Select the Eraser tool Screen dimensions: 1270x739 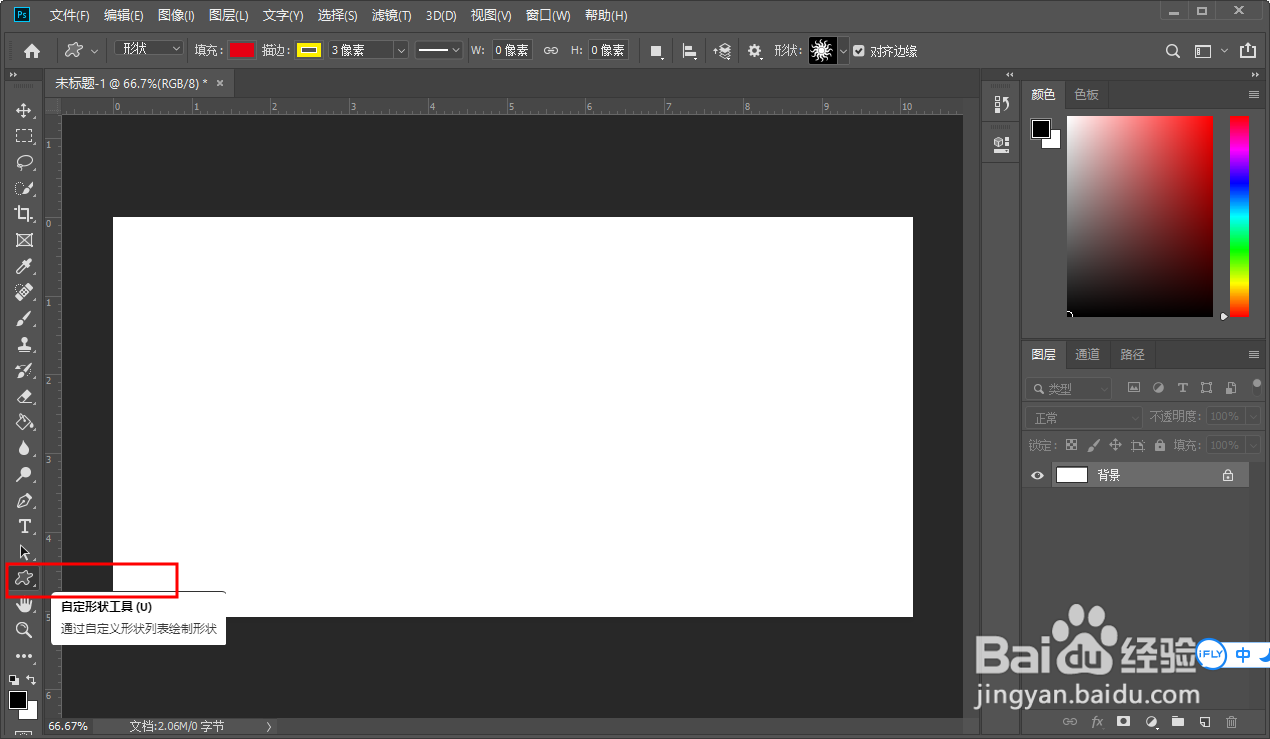point(24,396)
